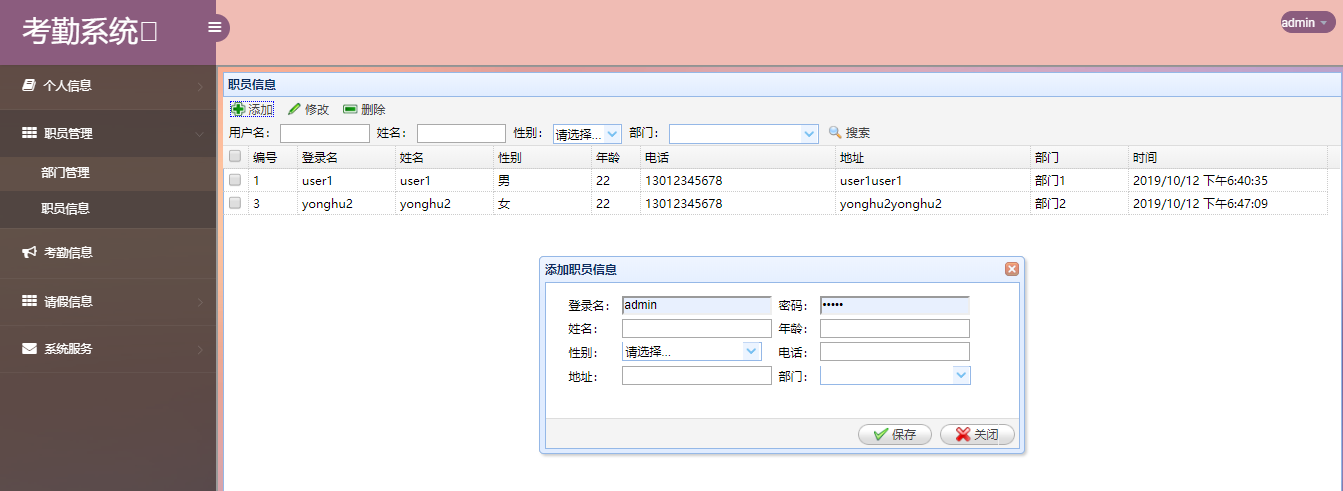This screenshot has width=1343, height=491.
Task: Click the 保存 button in the dialog
Action: 895,435
